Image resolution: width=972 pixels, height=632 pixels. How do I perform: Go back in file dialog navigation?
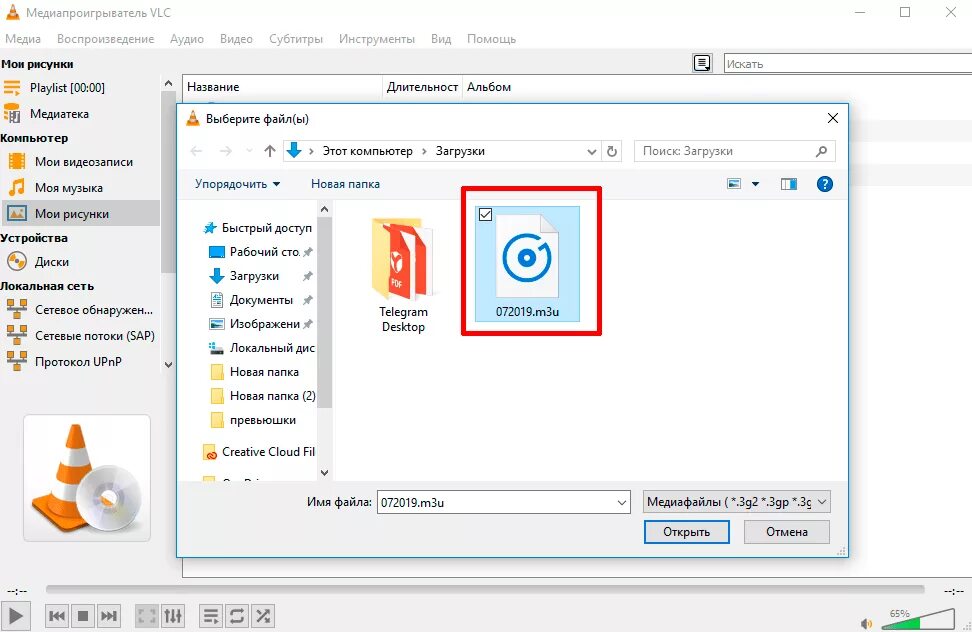click(197, 151)
